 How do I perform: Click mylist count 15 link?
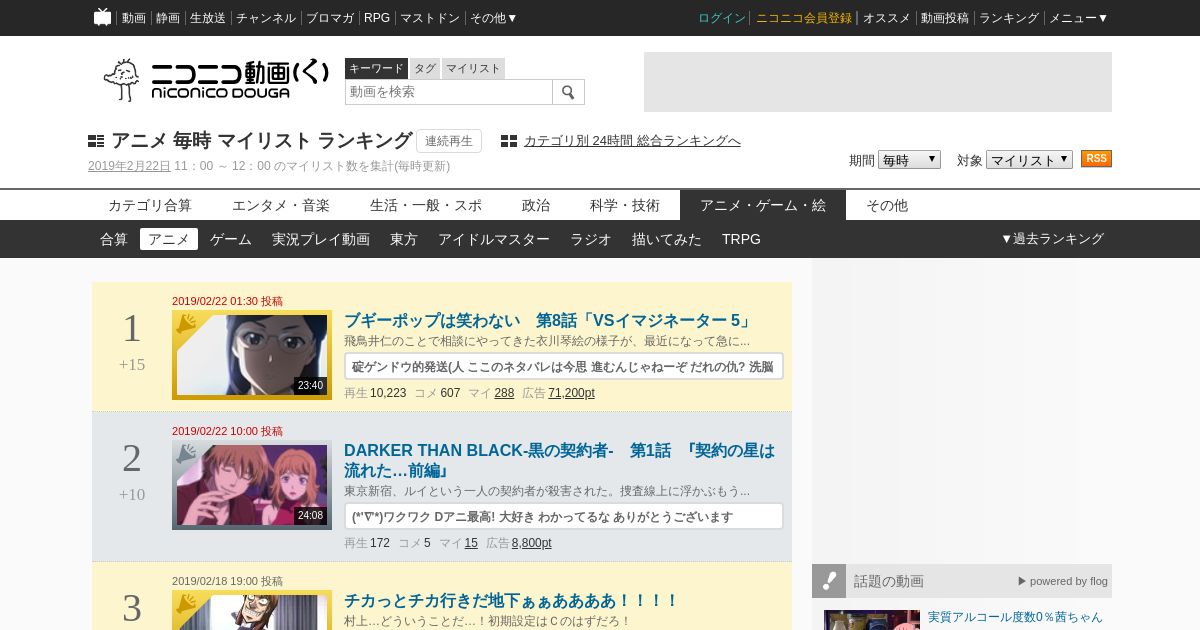[x=471, y=543]
